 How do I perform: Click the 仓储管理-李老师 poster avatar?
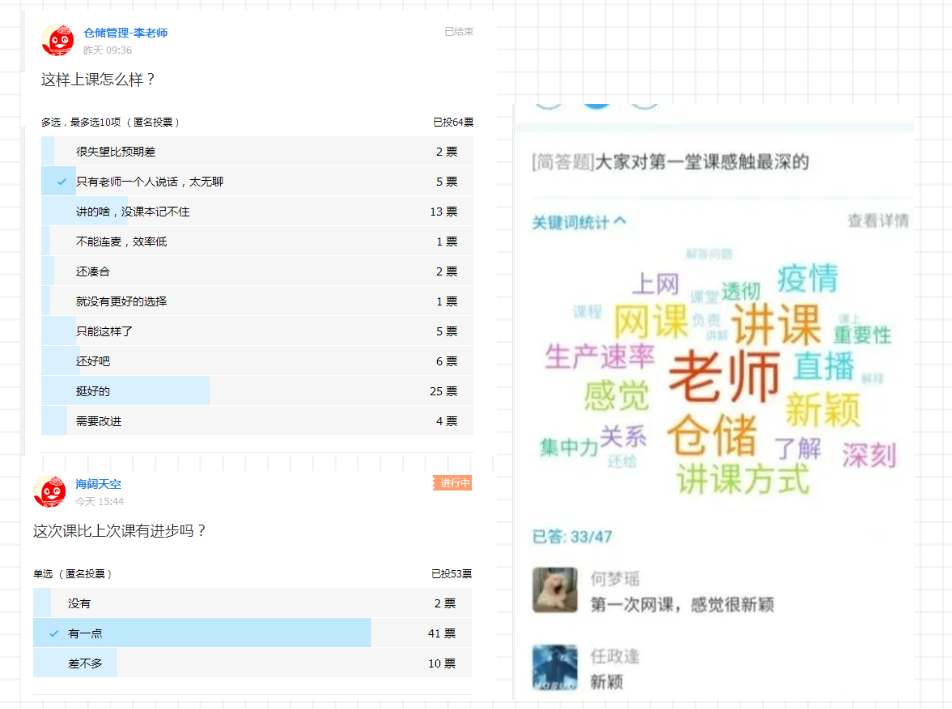tap(57, 40)
